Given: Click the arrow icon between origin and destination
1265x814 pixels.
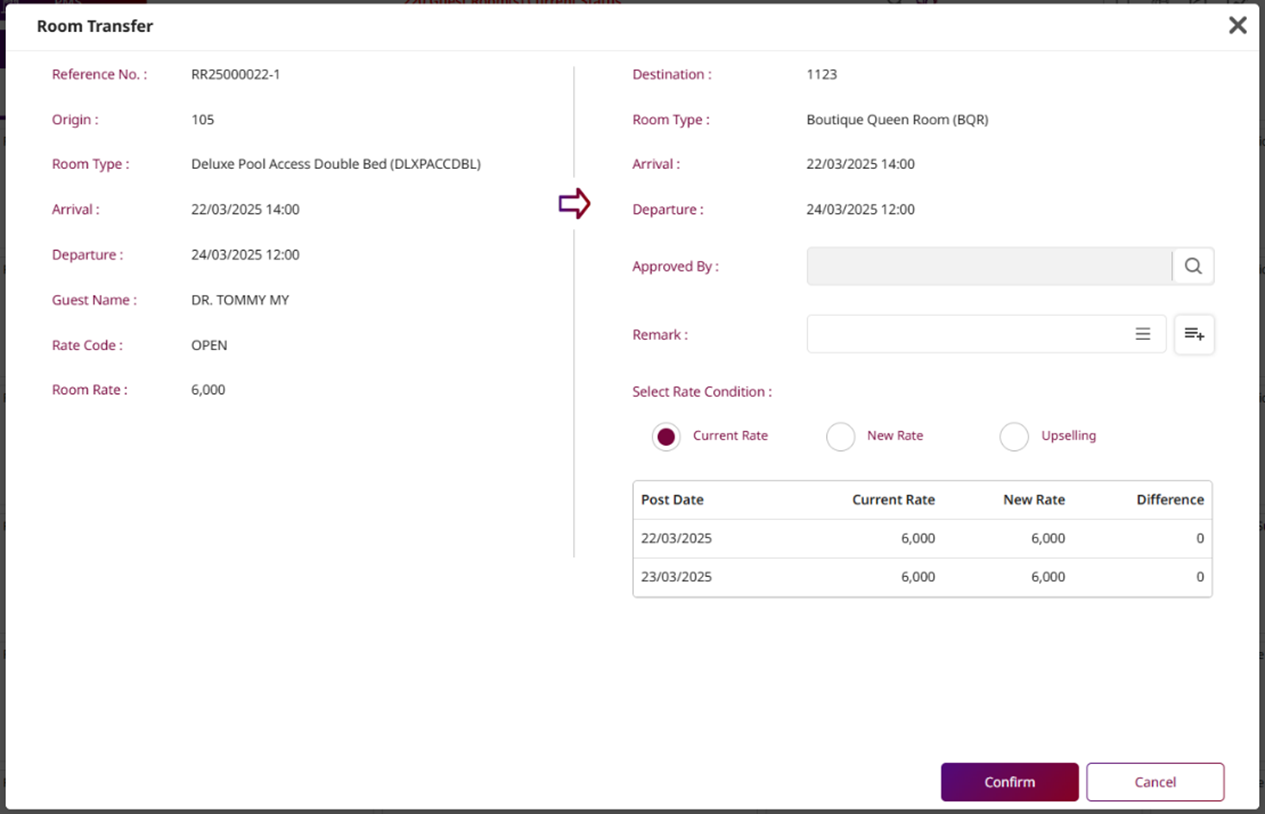Looking at the screenshot, I should tap(574, 204).
